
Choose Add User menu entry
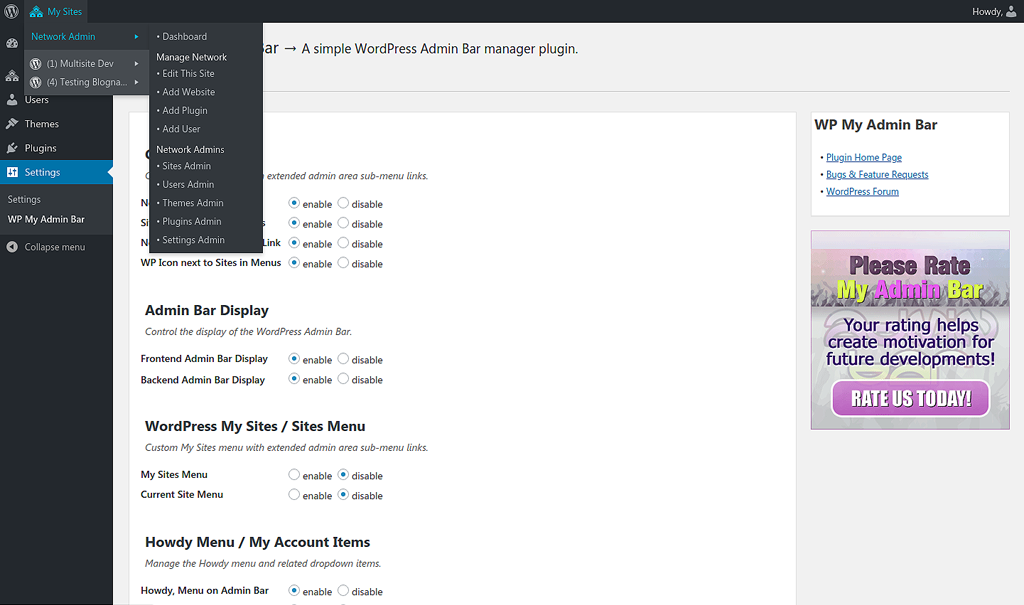[181, 129]
